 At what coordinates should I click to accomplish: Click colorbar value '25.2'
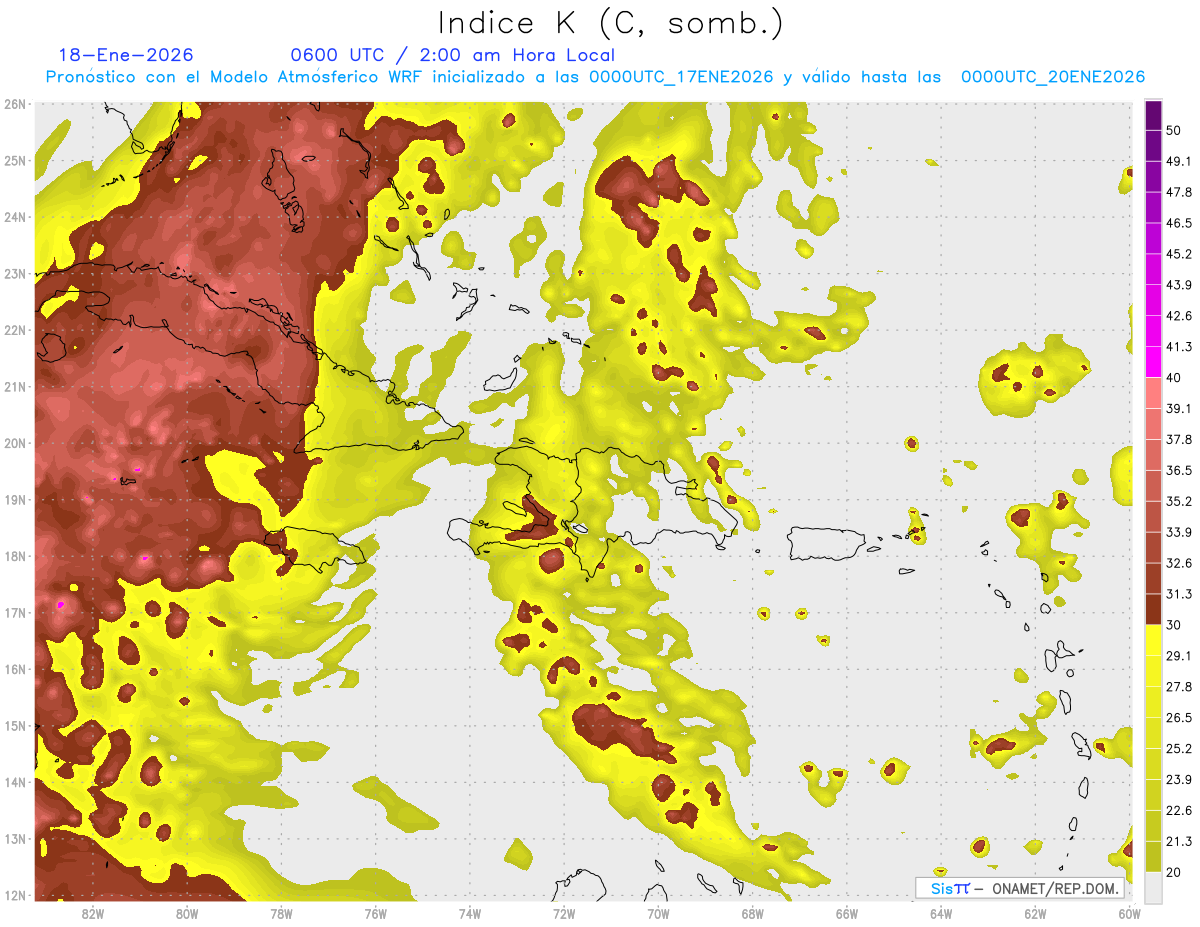[x=1179, y=749]
